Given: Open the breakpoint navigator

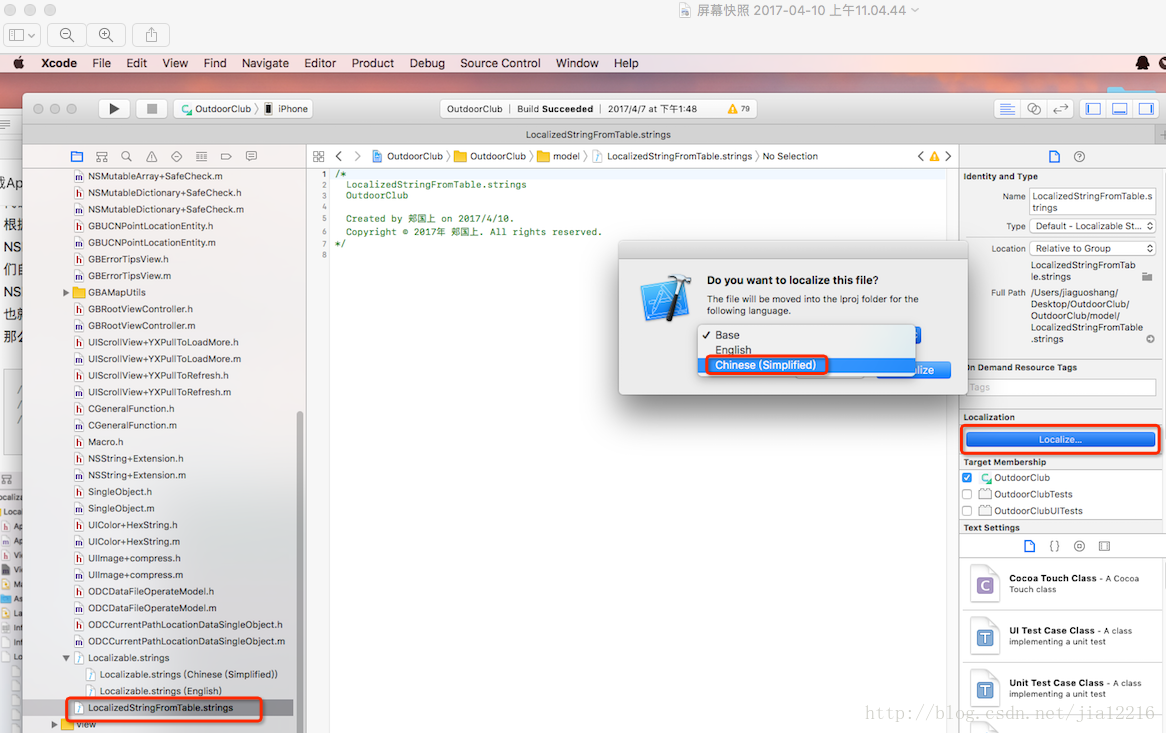Looking at the screenshot, I should (x=226, y=156).
